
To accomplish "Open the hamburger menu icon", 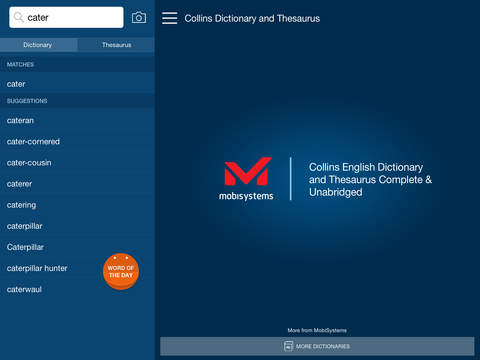I will pos(170,18).
